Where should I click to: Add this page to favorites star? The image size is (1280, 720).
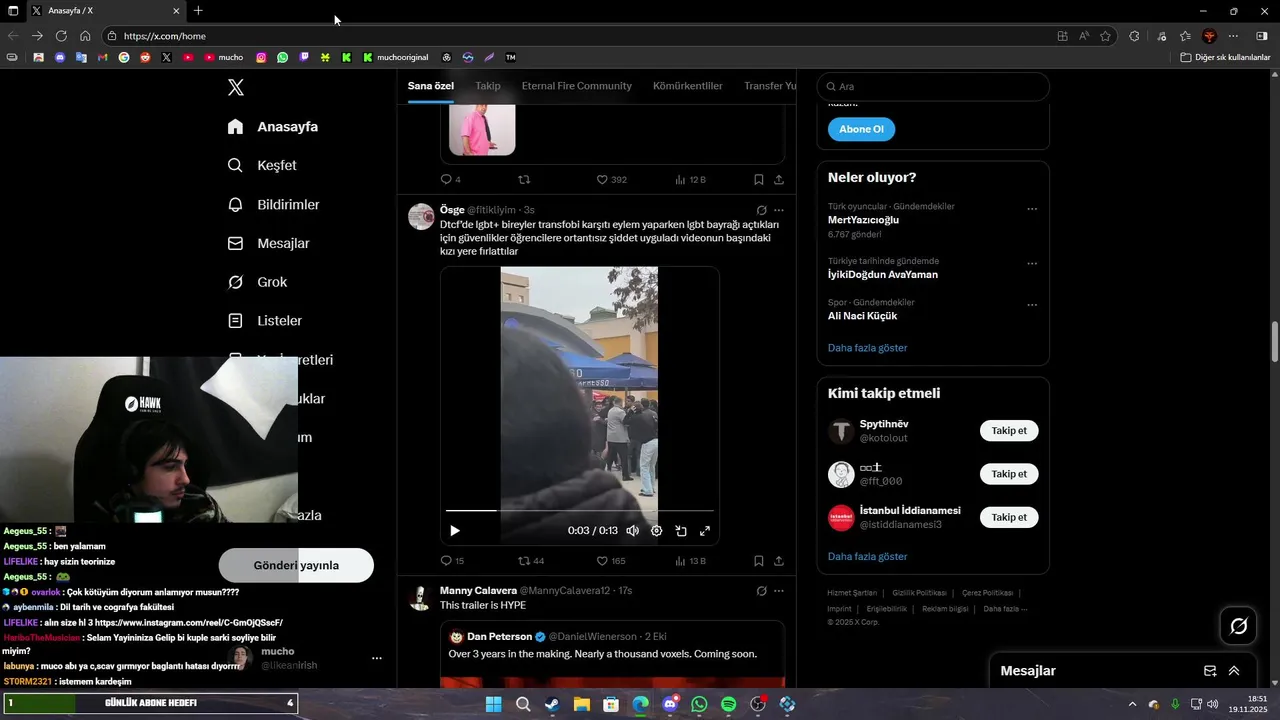[x=1105, y=36]
